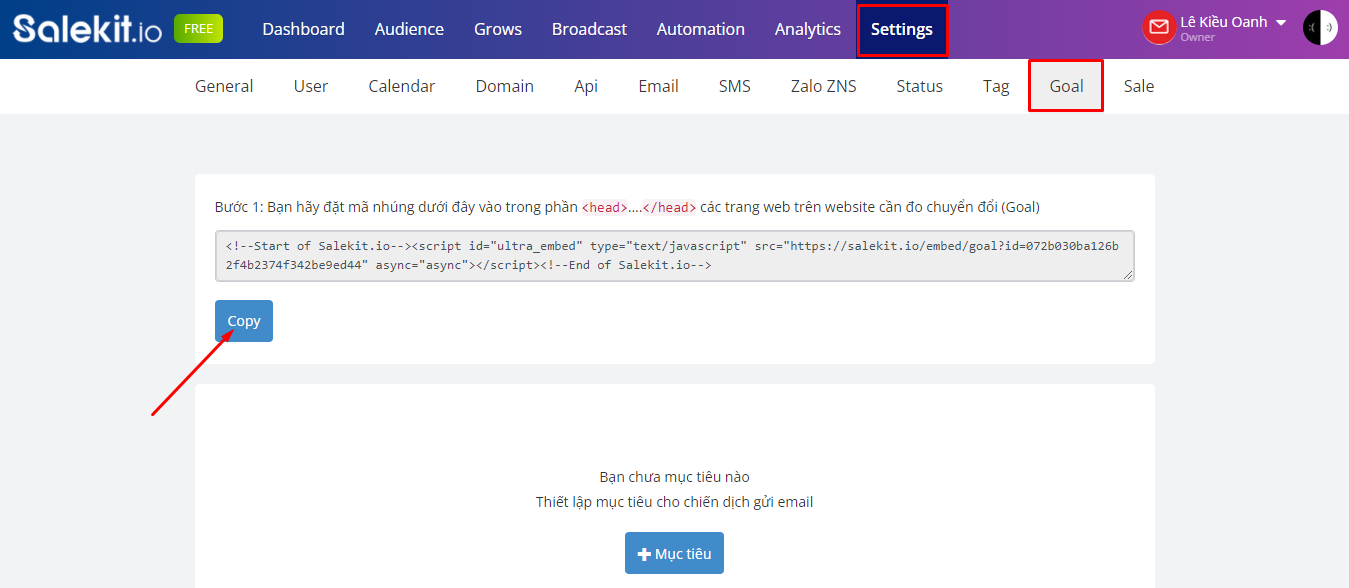The image size is (1349, 588).
Task: Select the Tag tab
Action: click(x=996, y=86)
